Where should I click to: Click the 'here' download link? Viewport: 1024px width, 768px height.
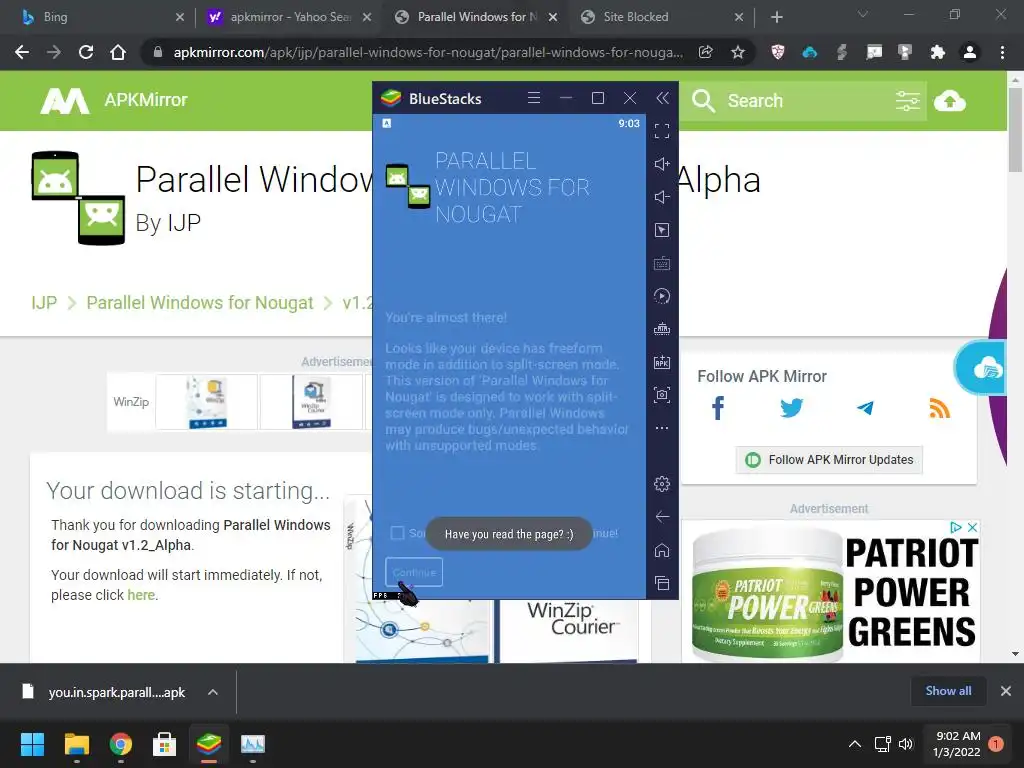click(x=141, y=595)
